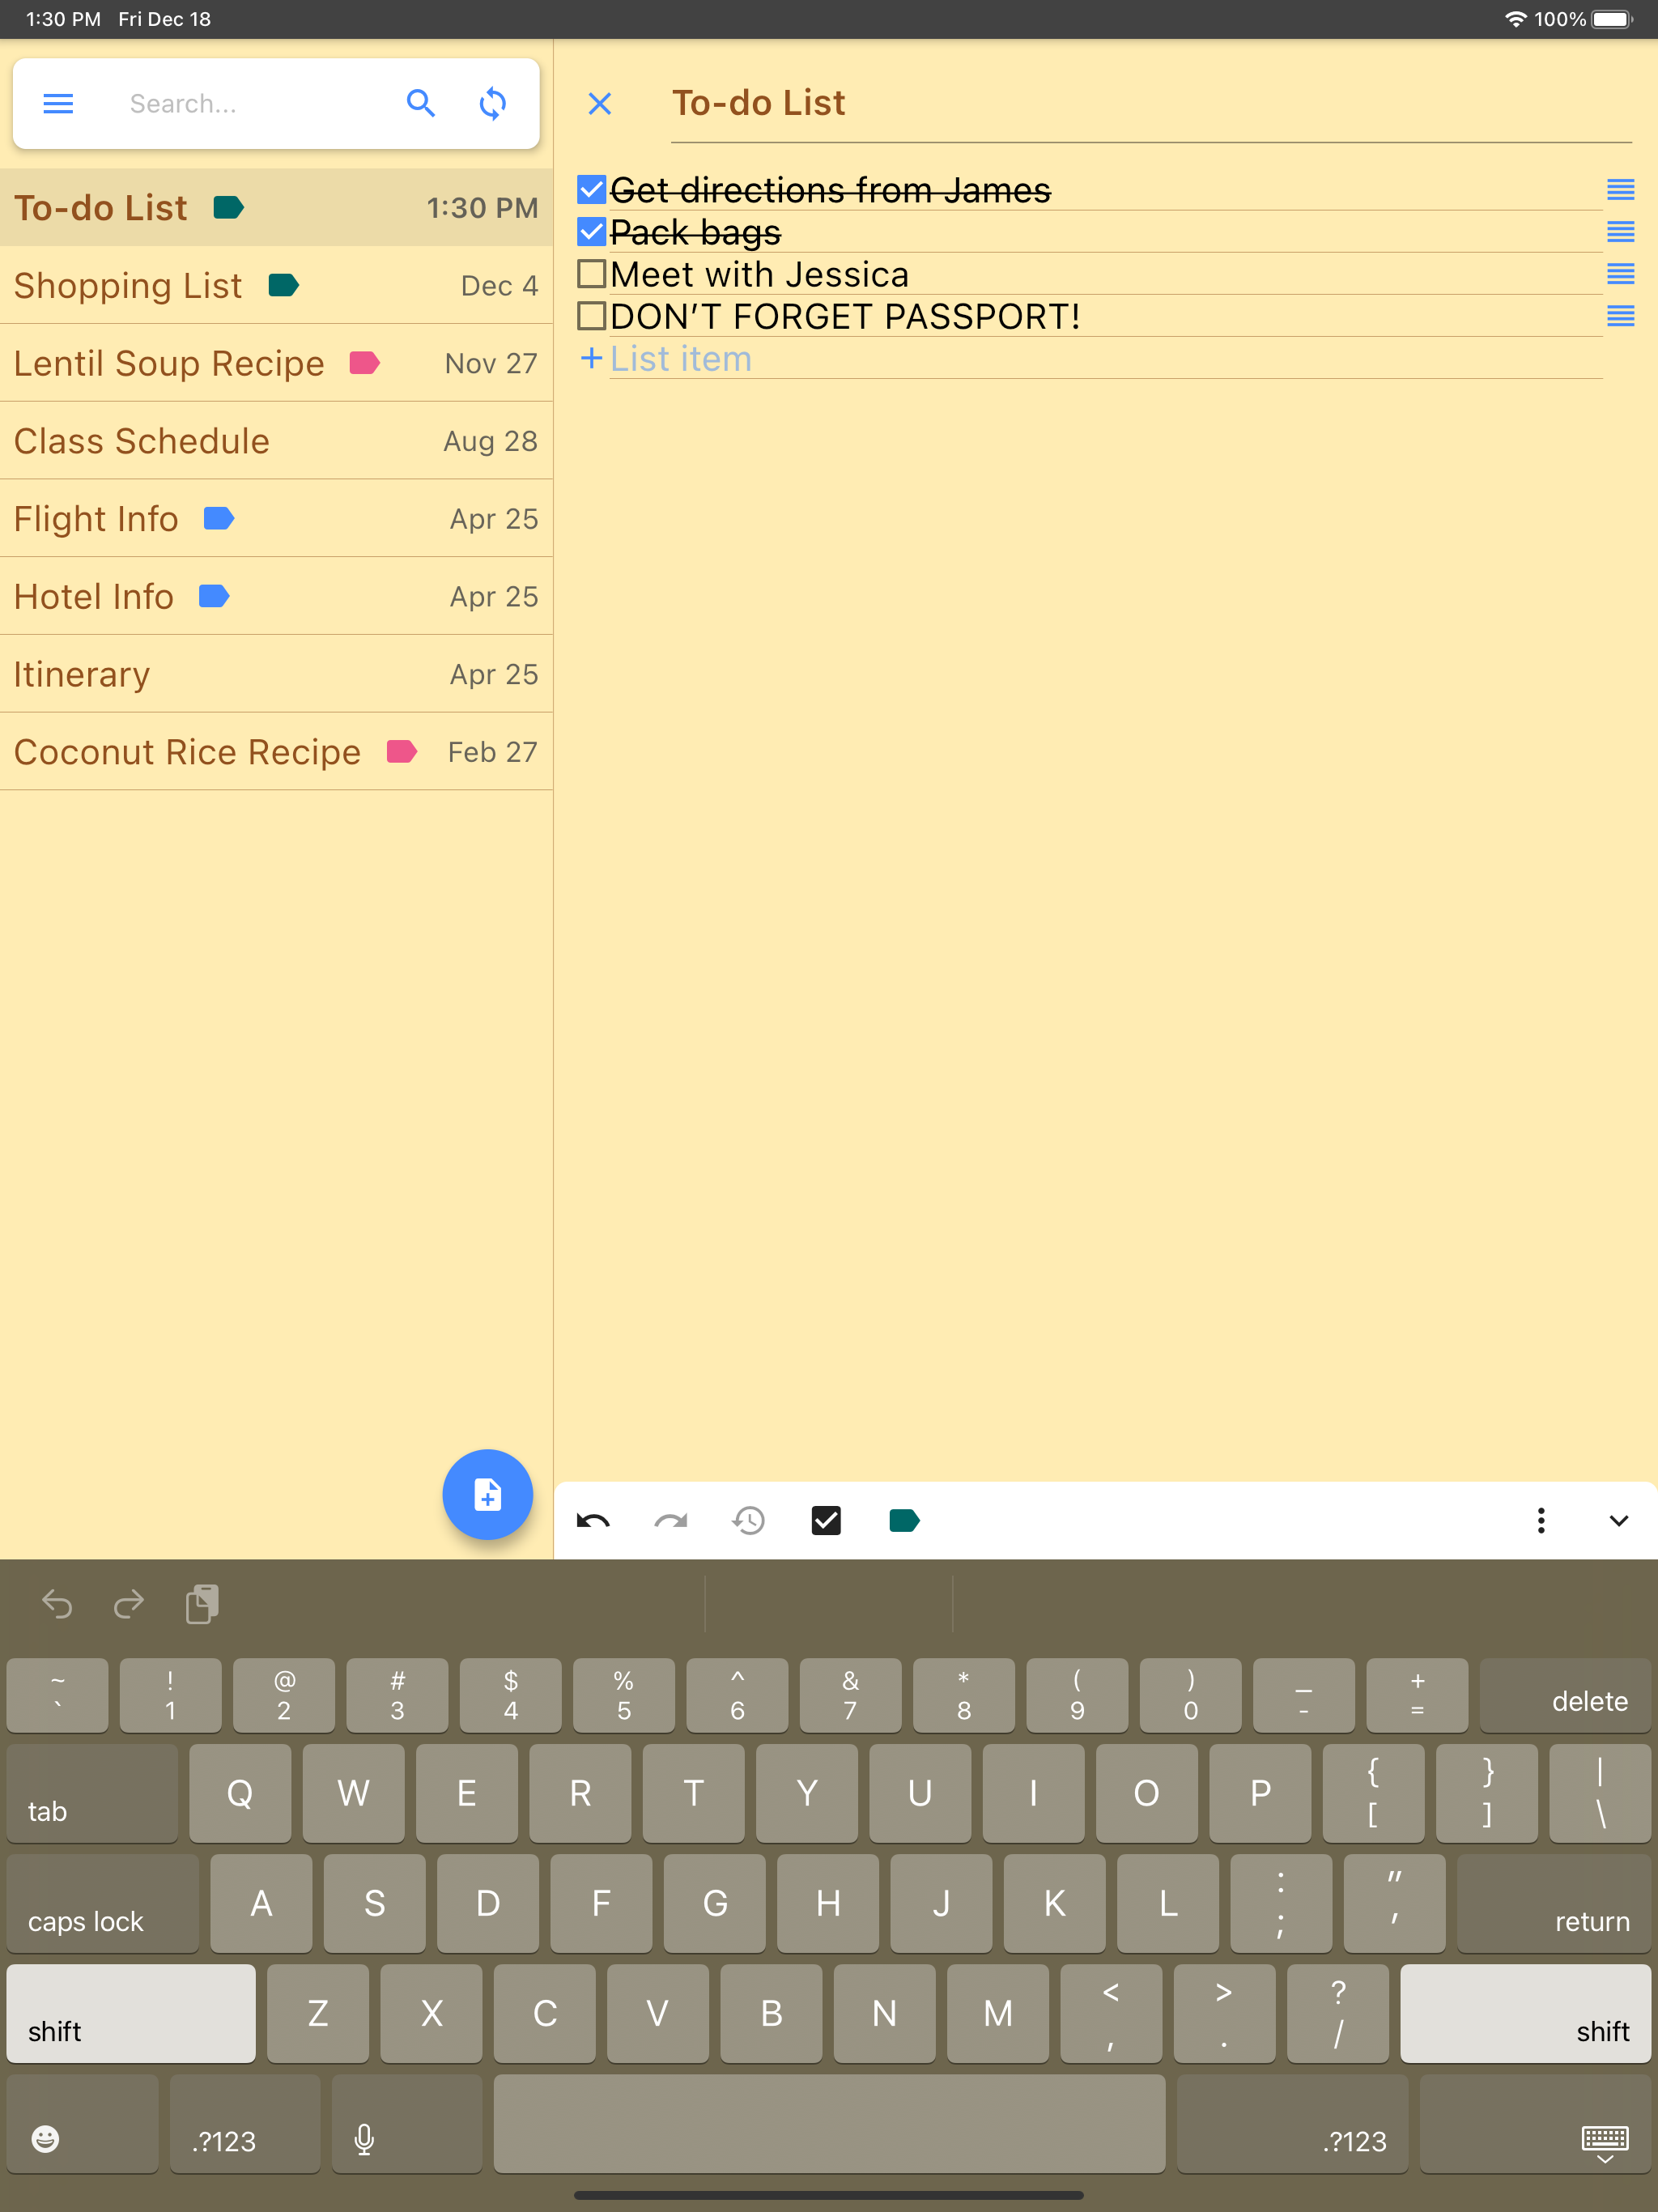Tap the dictation microphone key
Viewport: 1658px width, 2212px height.
(407, 2123)
